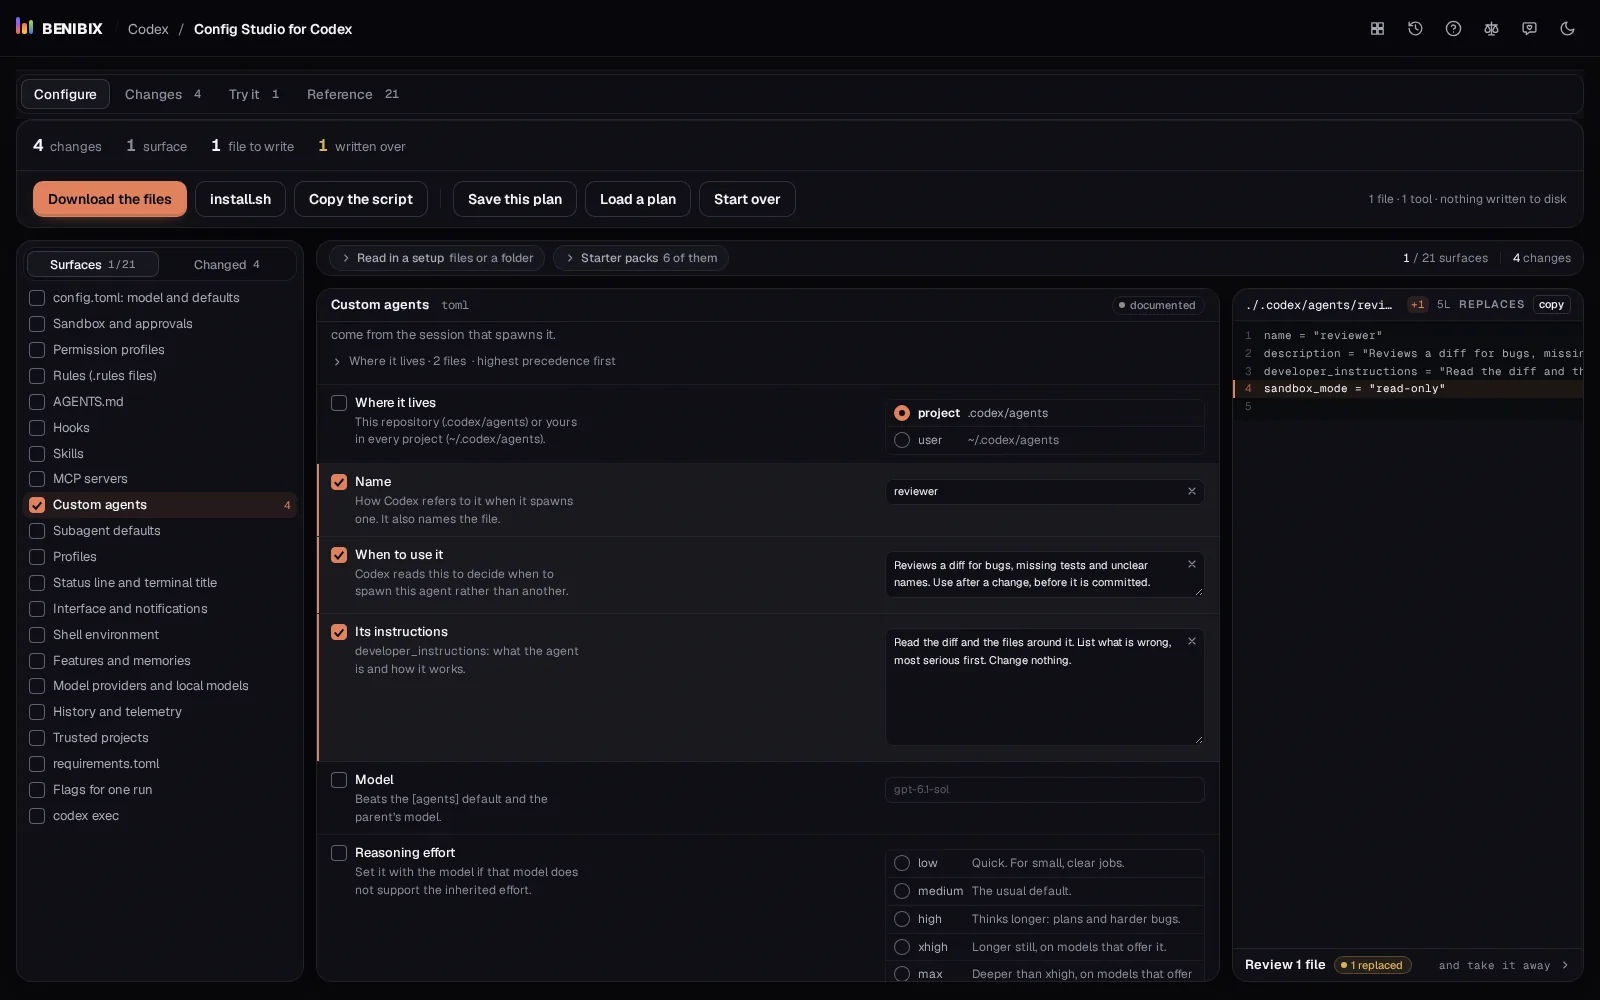Select the user ~/.codex/agents radio
Image resolution: width=1600 pixels, height=1000 pixels.
(902, 440)
